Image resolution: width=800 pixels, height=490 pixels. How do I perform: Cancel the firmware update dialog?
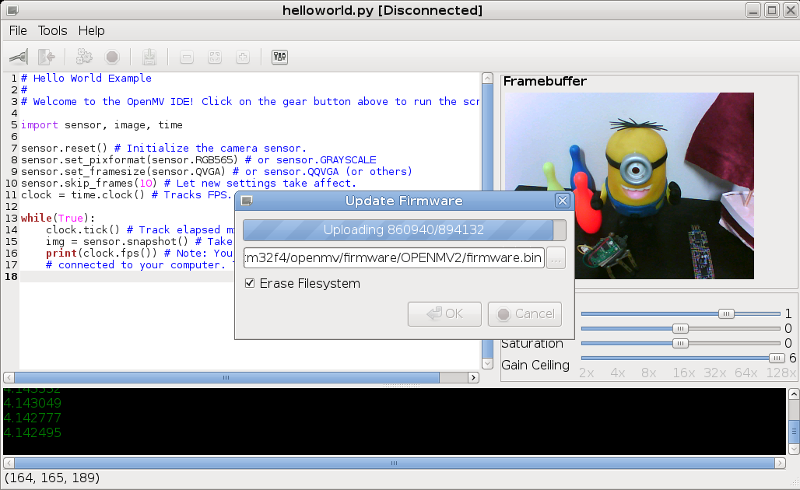click(524, 314)
